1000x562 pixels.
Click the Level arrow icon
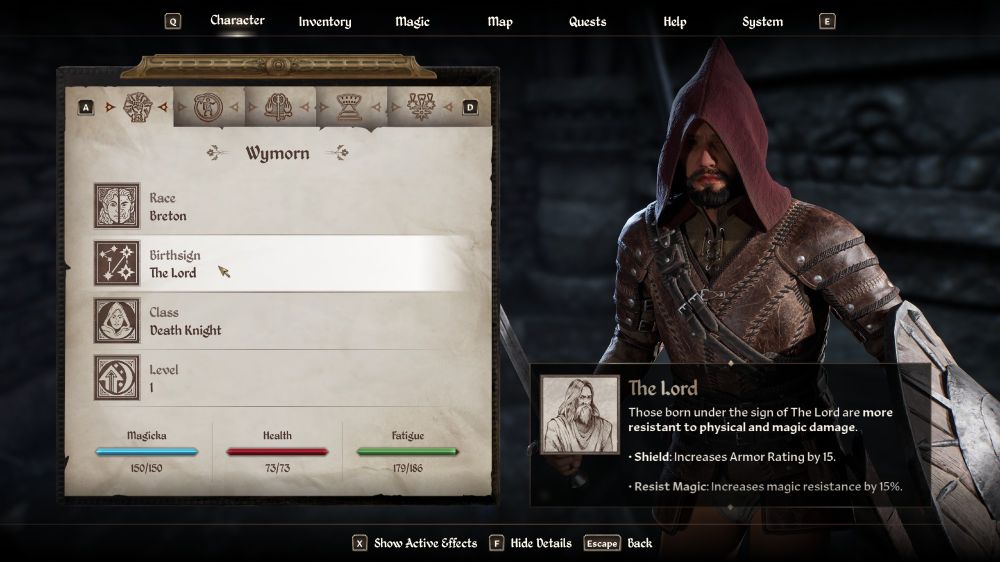coord(117,378)
